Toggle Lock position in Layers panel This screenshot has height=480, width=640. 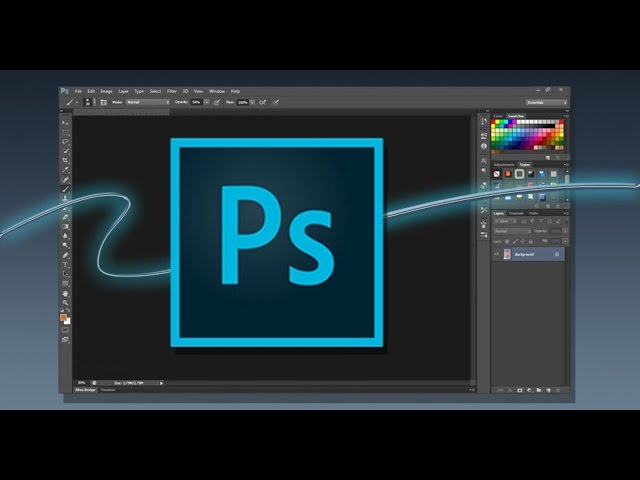pos(523,242)
